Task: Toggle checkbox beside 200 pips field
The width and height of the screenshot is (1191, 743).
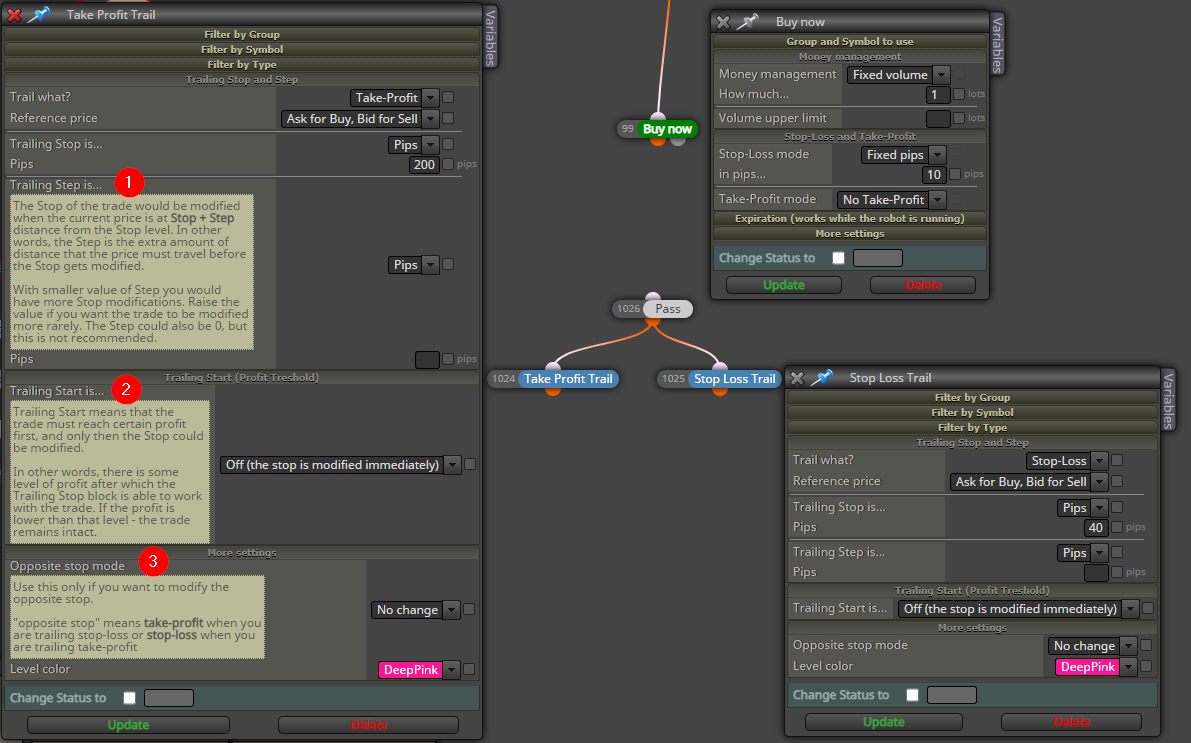Action: (x=448, y=164)
